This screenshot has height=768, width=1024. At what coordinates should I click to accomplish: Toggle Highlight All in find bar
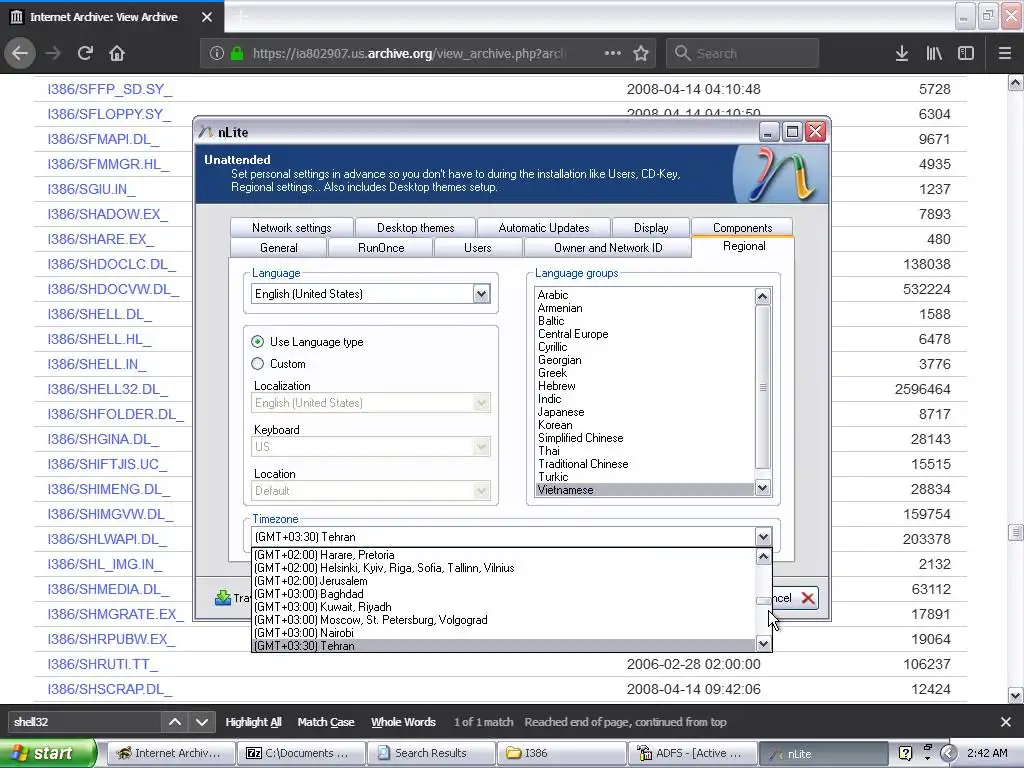click(253, 722)
